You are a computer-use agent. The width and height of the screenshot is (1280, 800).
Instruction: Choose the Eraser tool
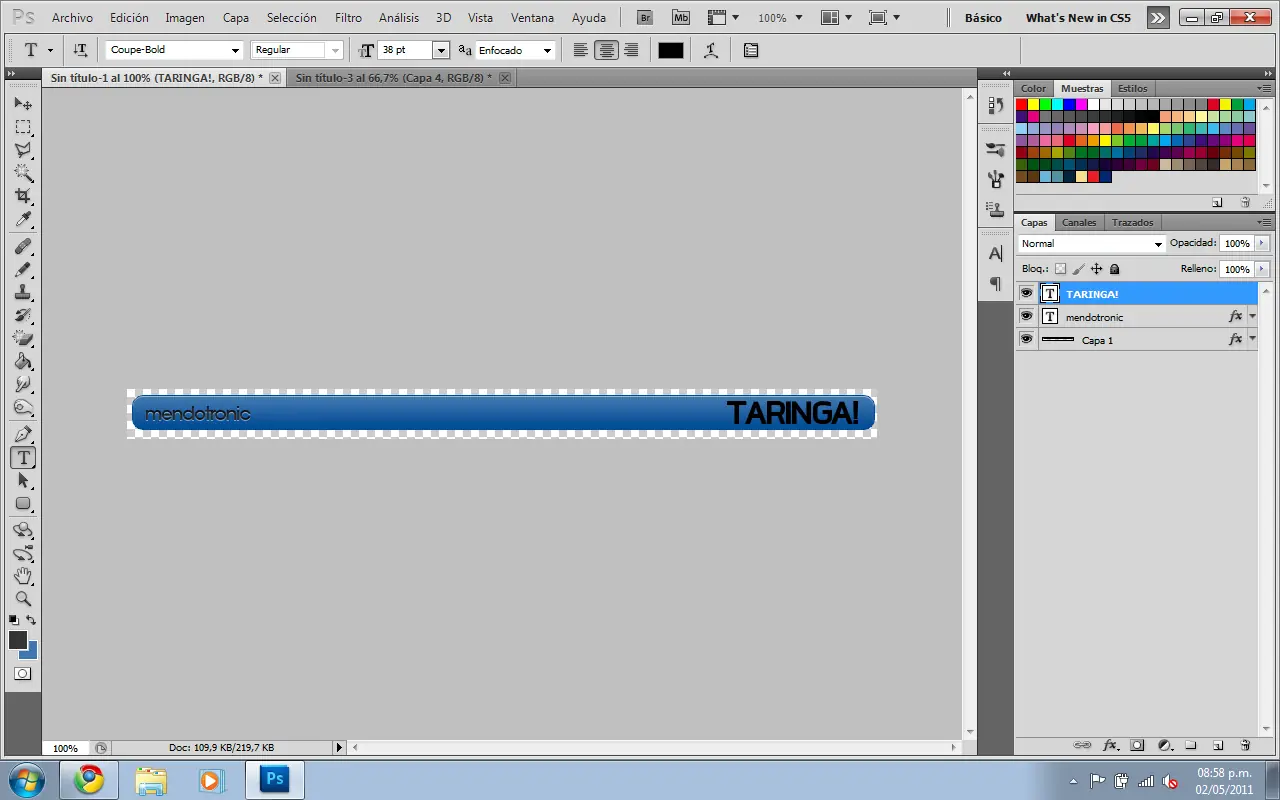tap(23, 338)
